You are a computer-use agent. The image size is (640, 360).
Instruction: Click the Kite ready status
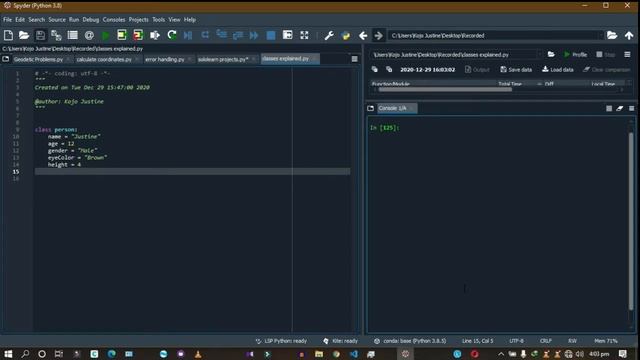[340, 341]
